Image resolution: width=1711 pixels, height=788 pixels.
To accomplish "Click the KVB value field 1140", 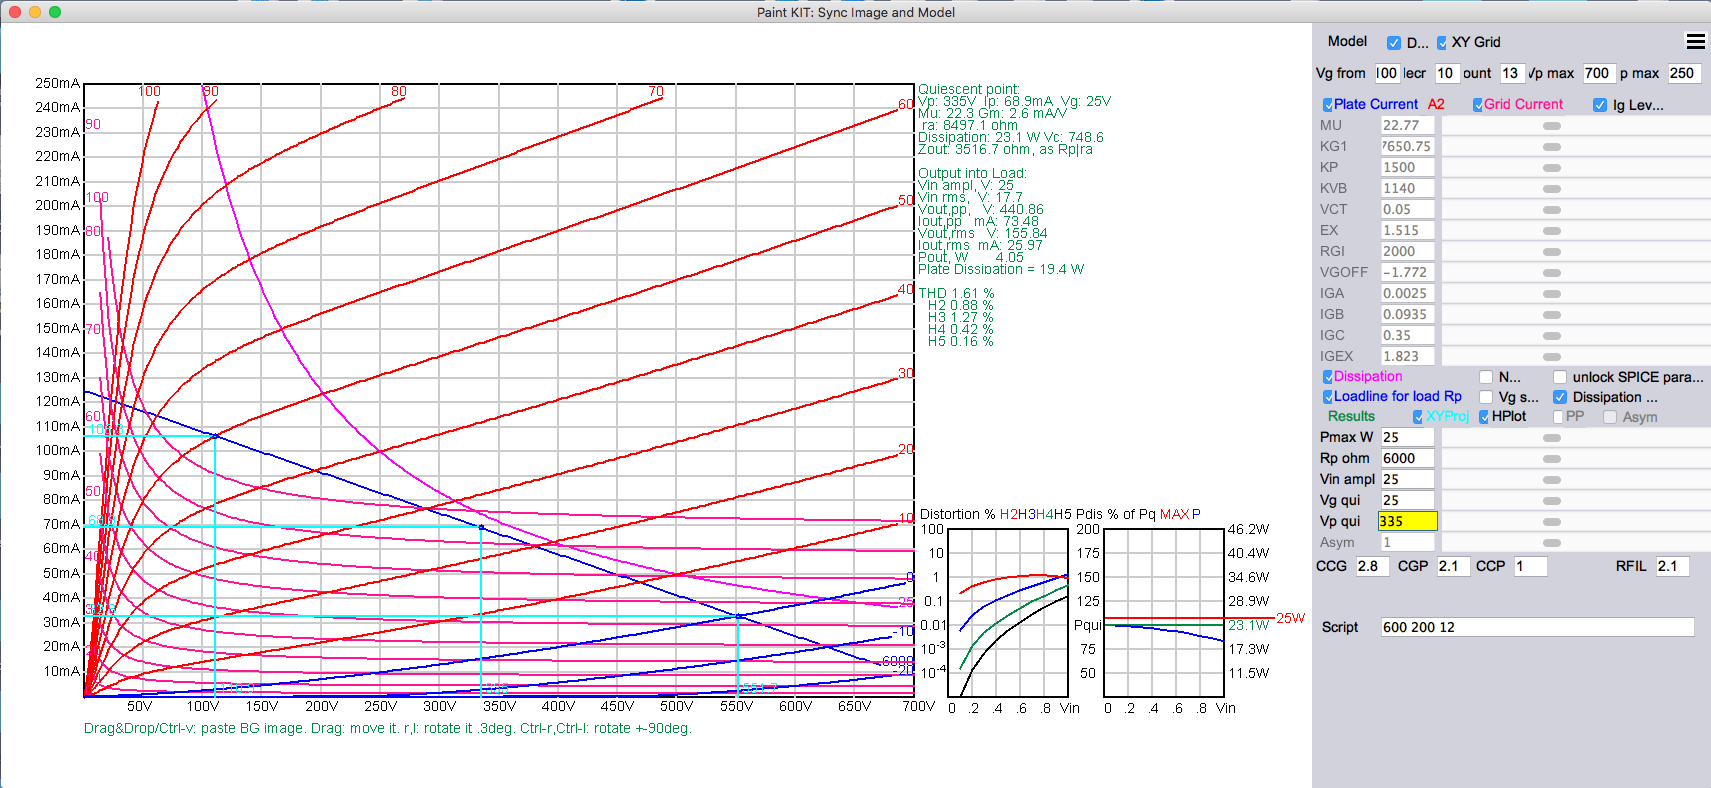I will pyautogui.click(x=1407, y=188).
